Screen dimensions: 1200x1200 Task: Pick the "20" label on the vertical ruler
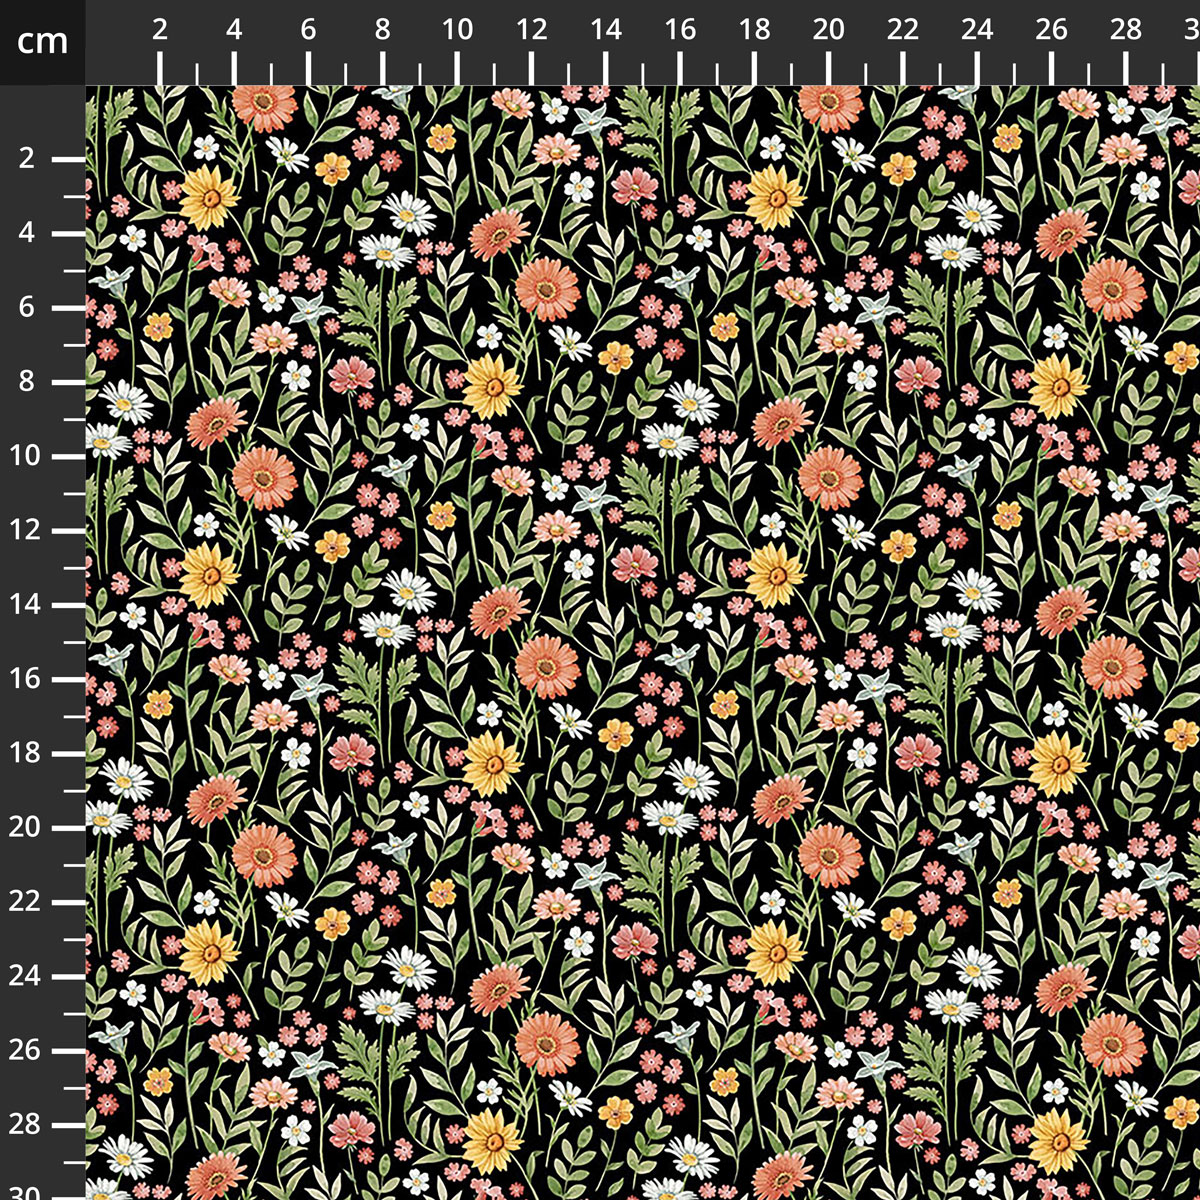pos(26,827)
